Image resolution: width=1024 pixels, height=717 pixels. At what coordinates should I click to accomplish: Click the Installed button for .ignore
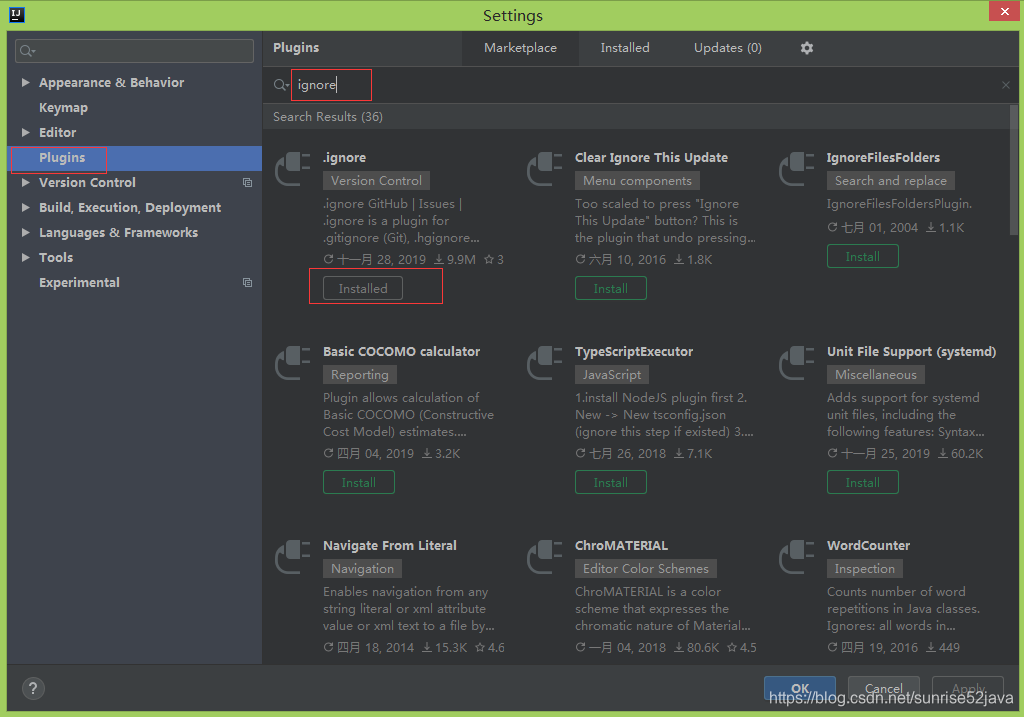coord(362,288)
